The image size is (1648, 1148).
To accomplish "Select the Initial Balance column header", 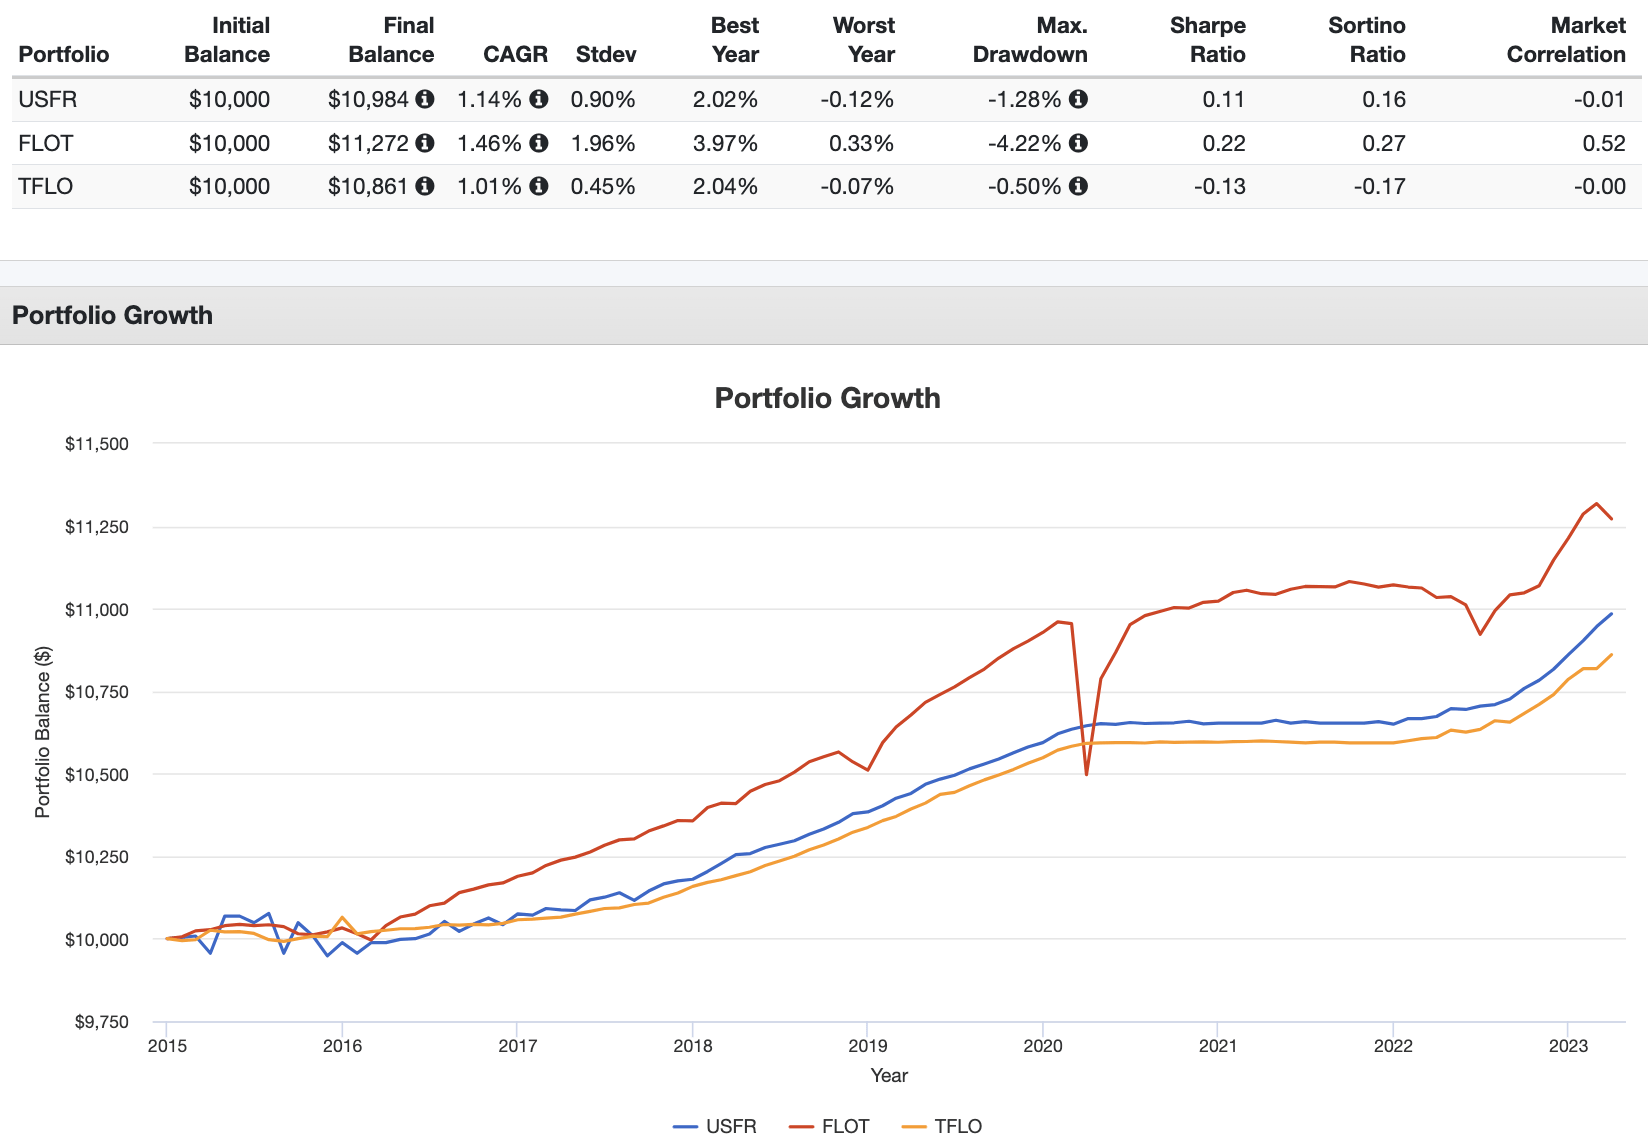I will coord(227,40).
